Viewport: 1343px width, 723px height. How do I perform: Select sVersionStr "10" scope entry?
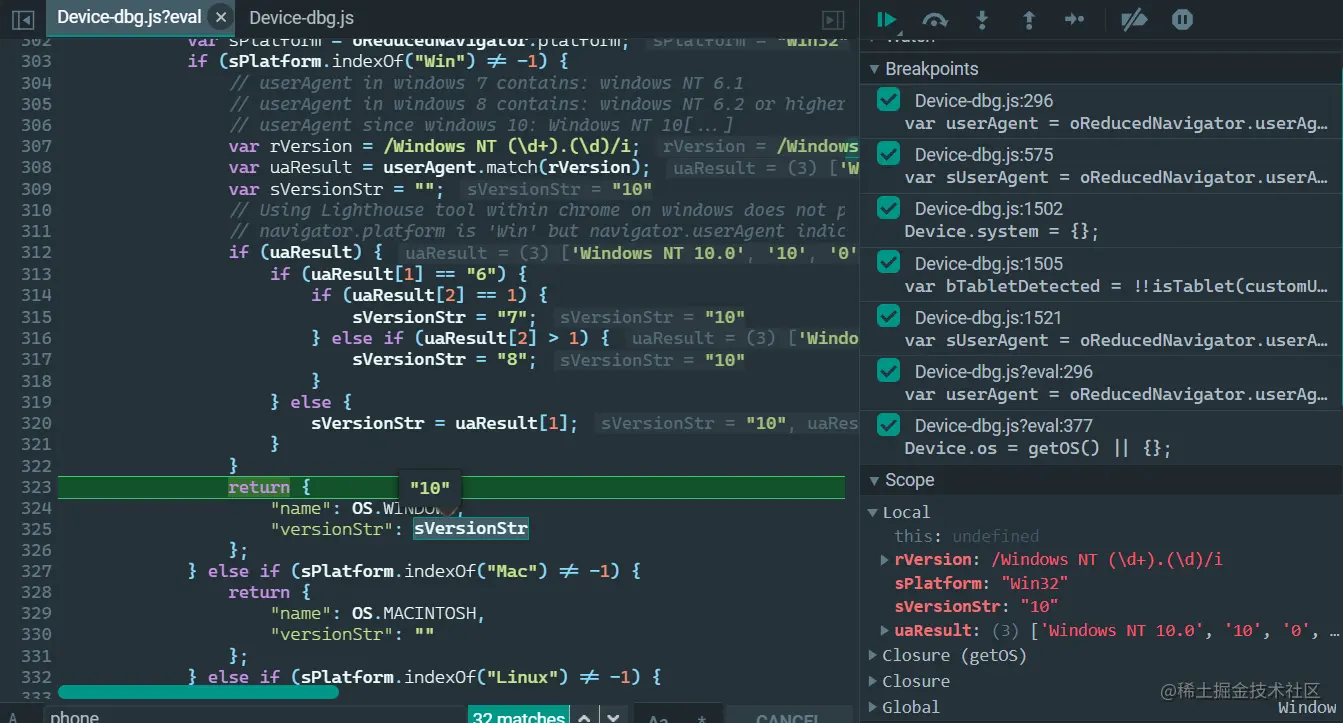pyautogui.click(x=976, y=606)
